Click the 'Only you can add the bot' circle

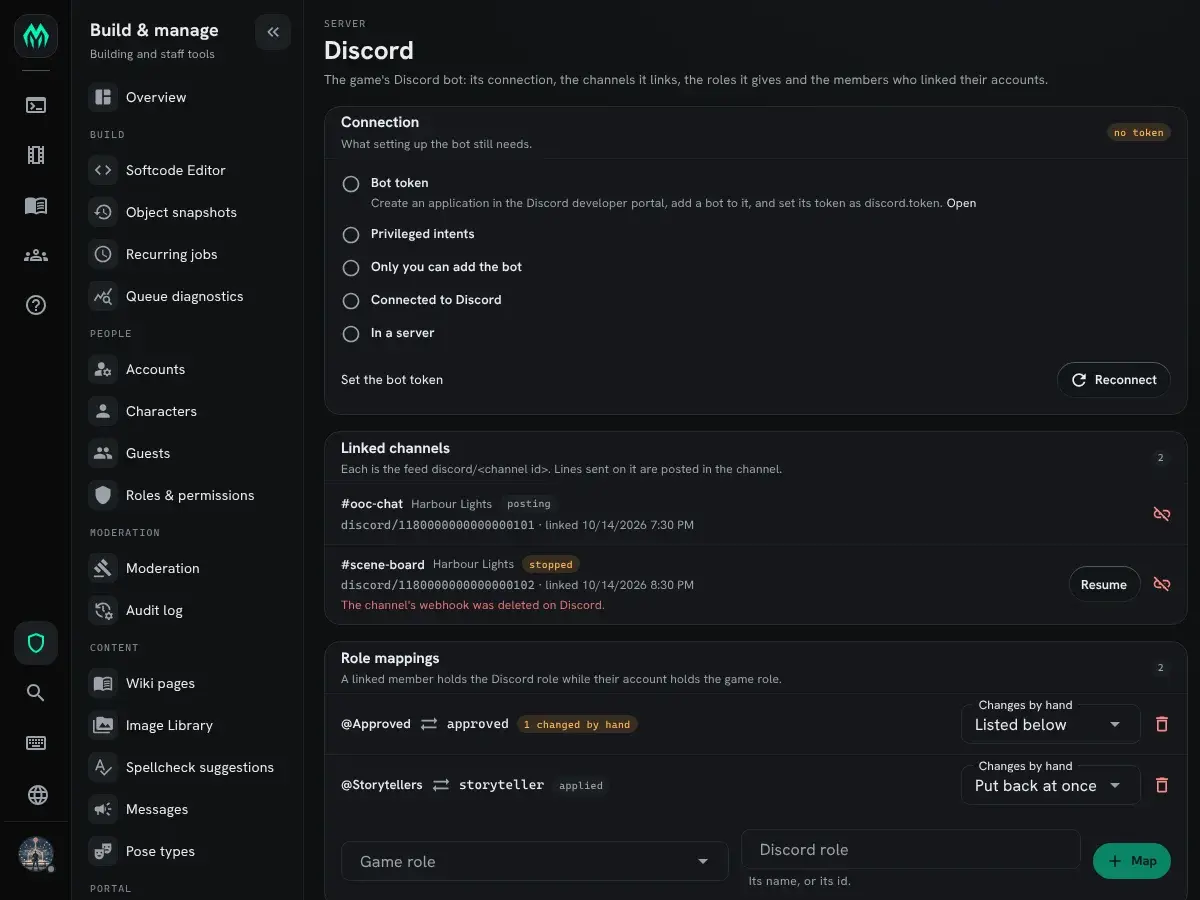[x=351, y=268]
